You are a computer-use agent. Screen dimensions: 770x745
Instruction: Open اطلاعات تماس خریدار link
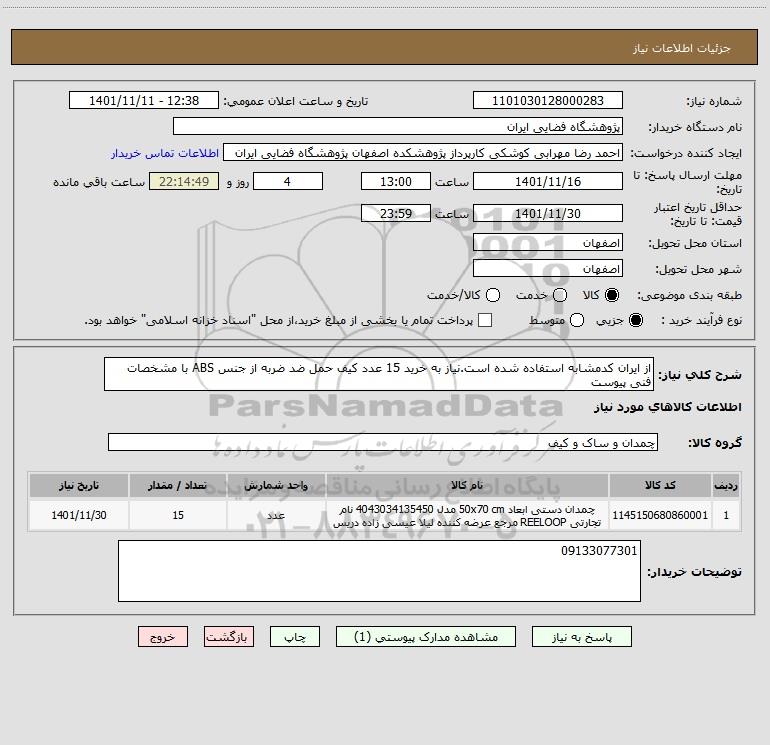tap(165, 153)
